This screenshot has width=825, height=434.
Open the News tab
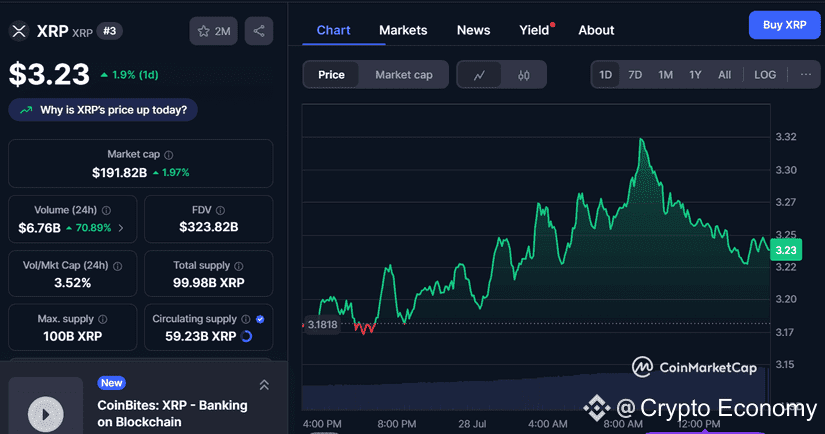pos(474,31)
